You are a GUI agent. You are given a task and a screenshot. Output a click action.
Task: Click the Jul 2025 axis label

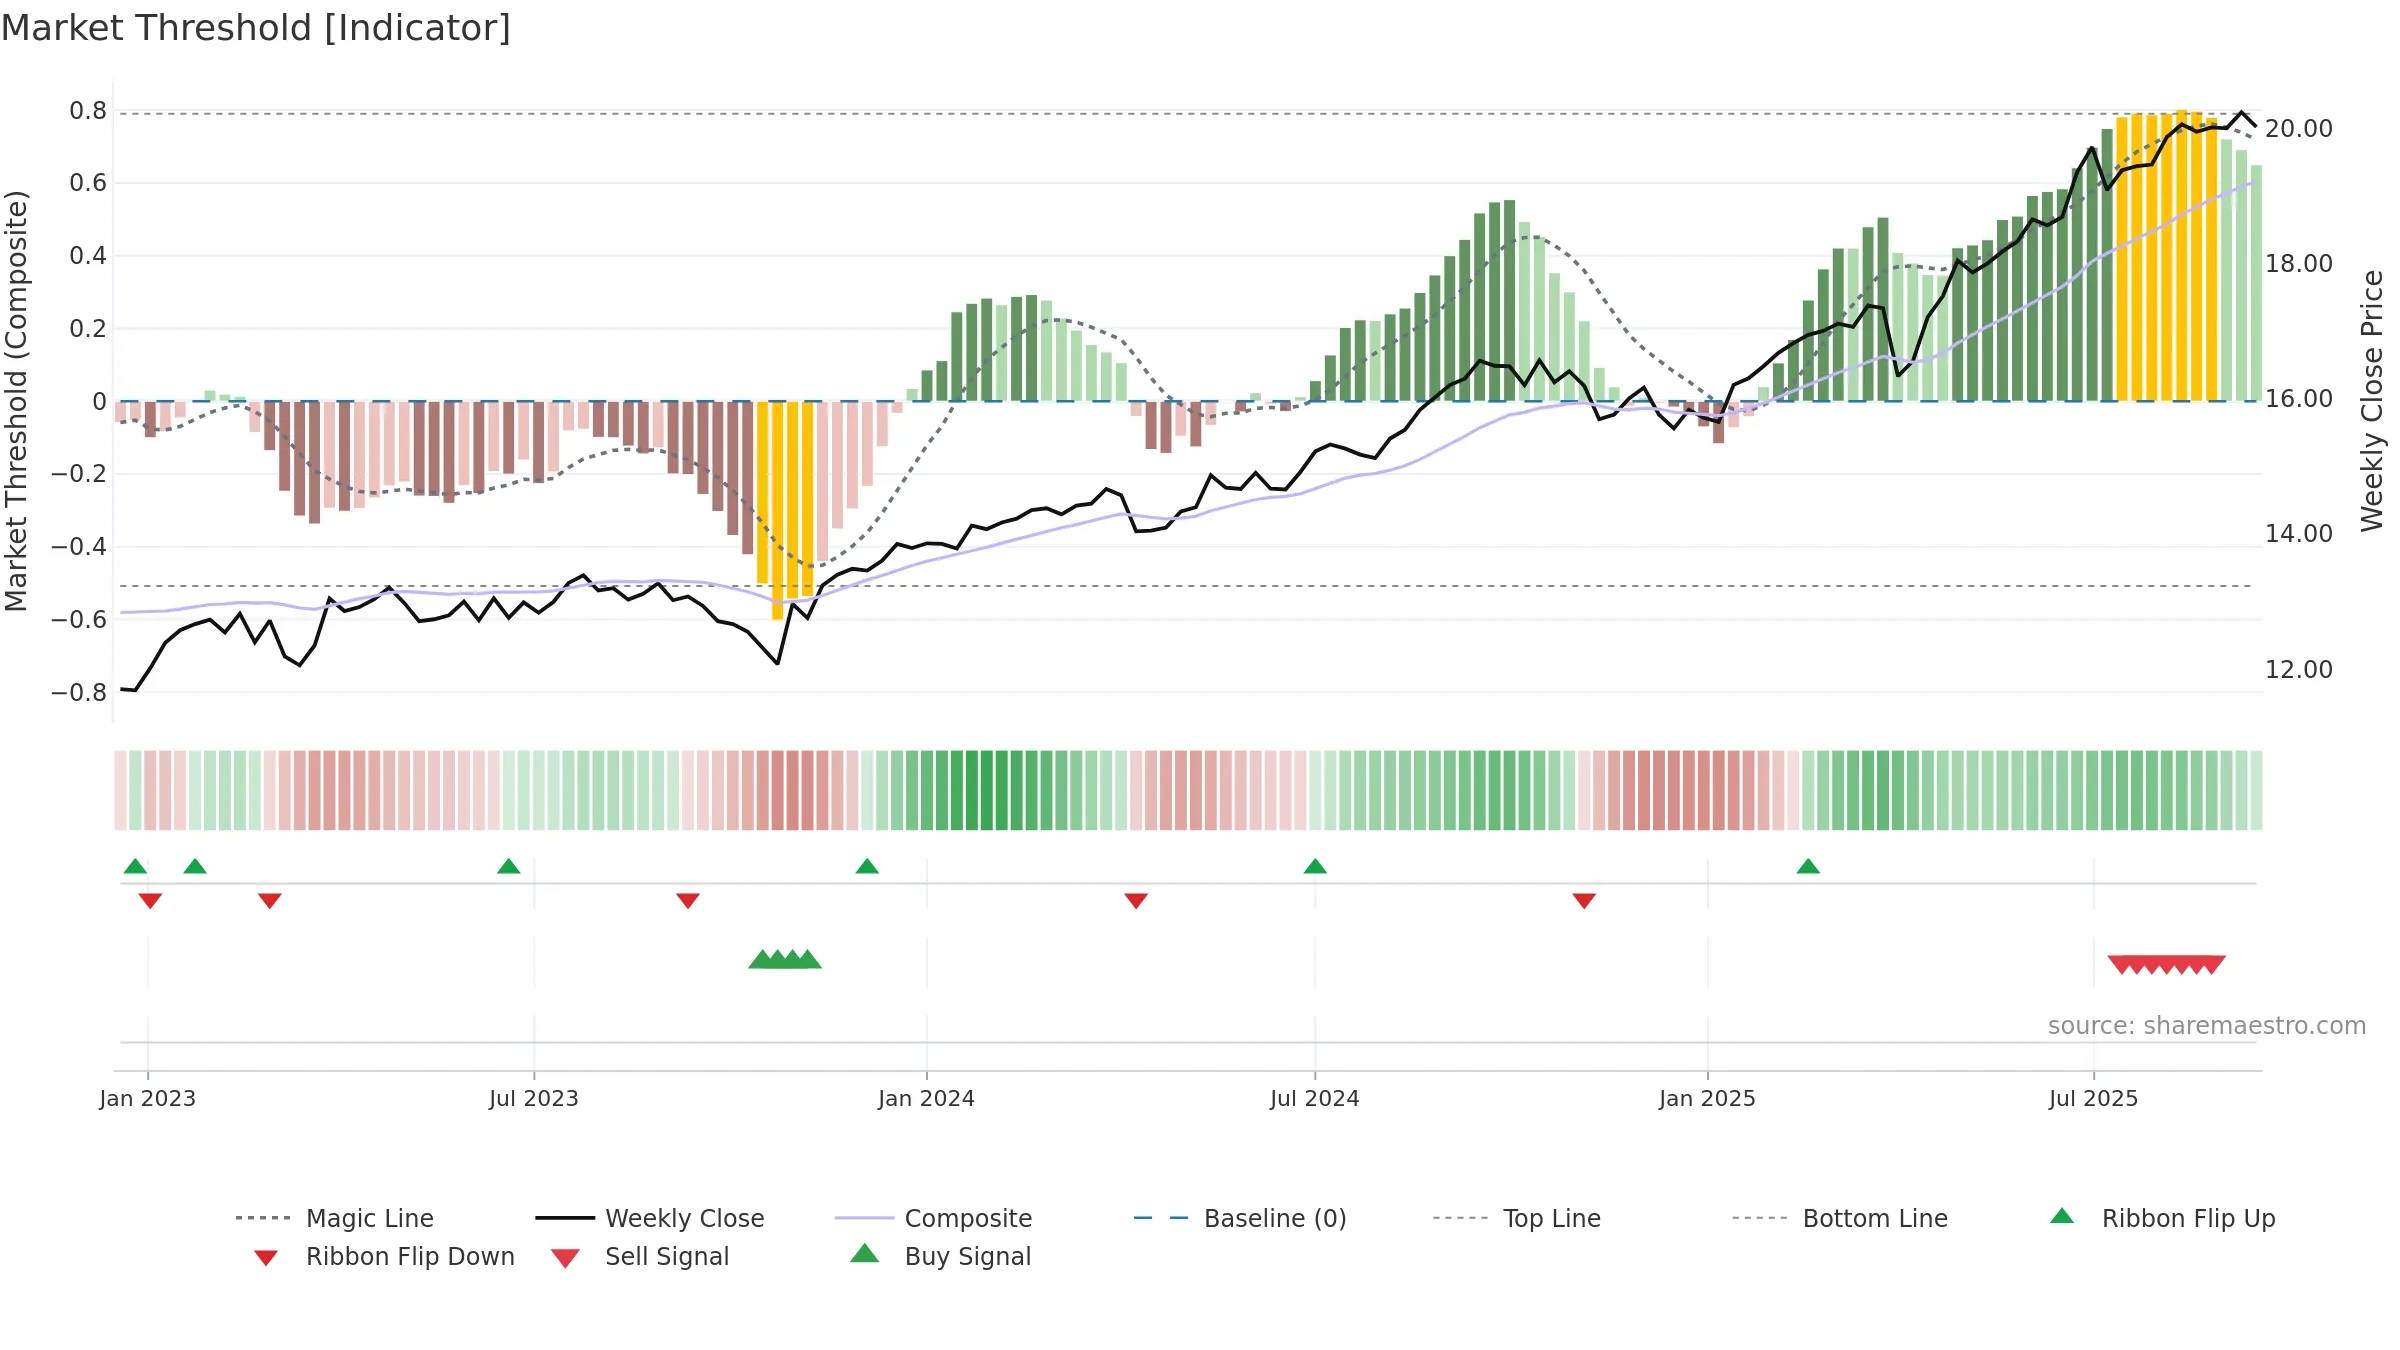tap(2094, 1098)
